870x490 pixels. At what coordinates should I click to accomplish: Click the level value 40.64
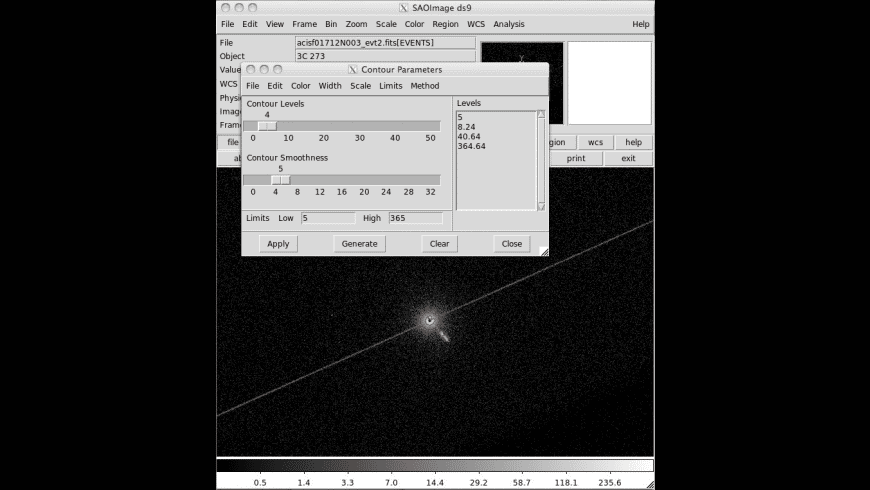[x=469, y=137]
